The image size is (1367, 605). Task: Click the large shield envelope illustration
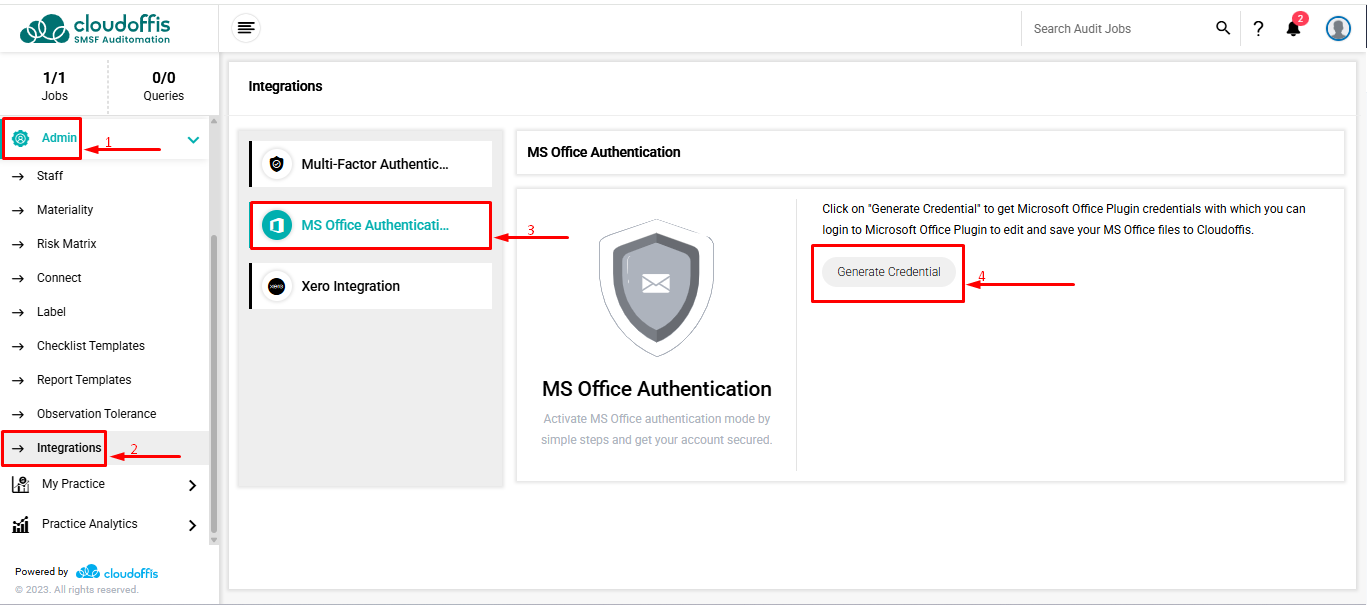(x=656, y=287)
